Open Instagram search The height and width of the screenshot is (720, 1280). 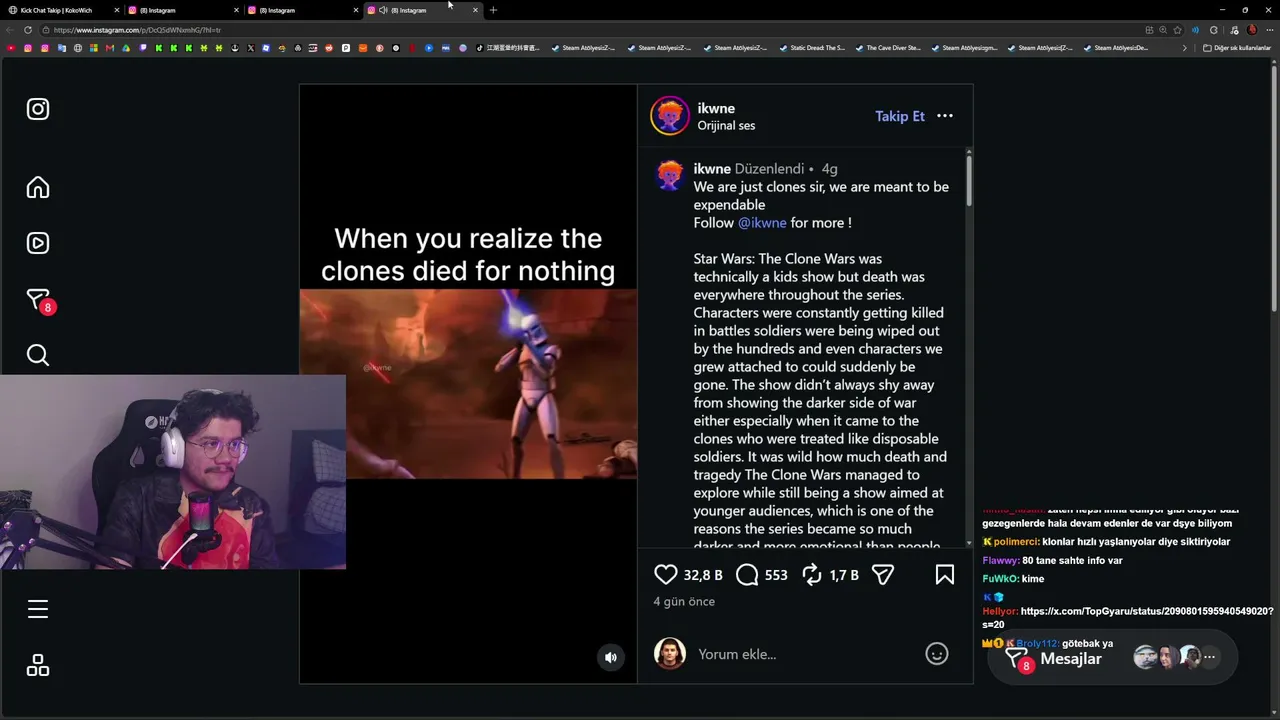(38, 355)
